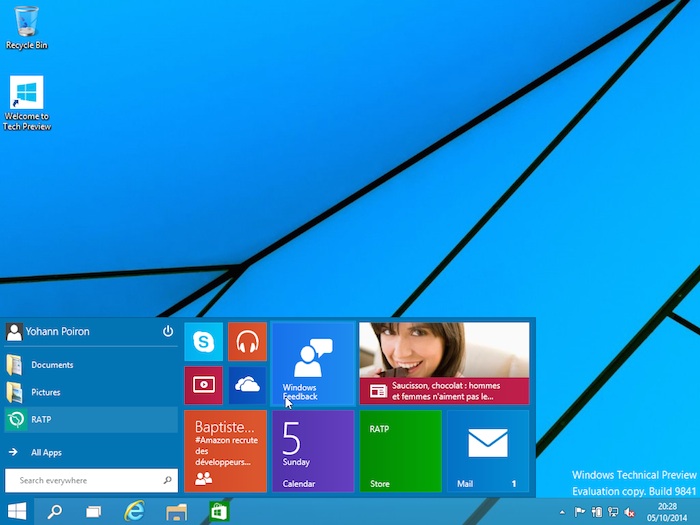Image resolution: width=700 pixels, height=525 pixels.
Task: Open the Yohann Poiron user account menu
Action: (58, 332)
